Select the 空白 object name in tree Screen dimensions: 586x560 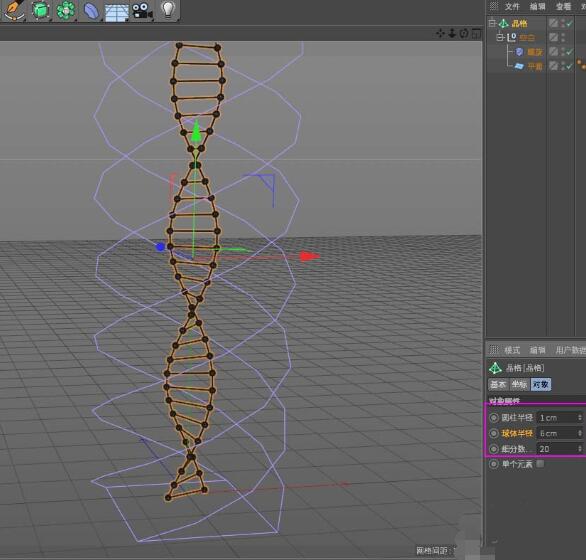pyautogui.click(x=527, y=38)
